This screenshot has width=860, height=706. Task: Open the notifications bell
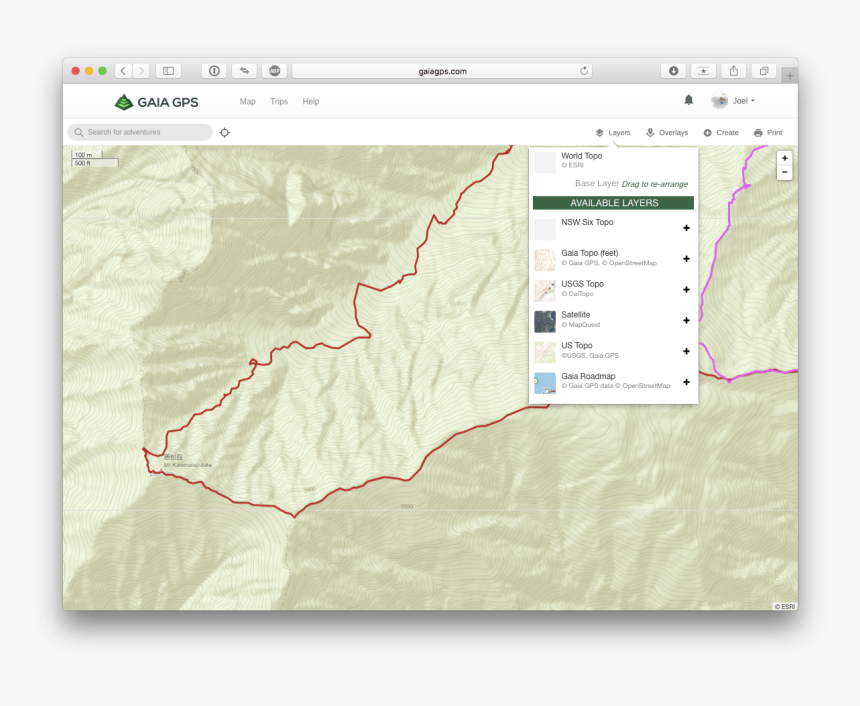688,100
